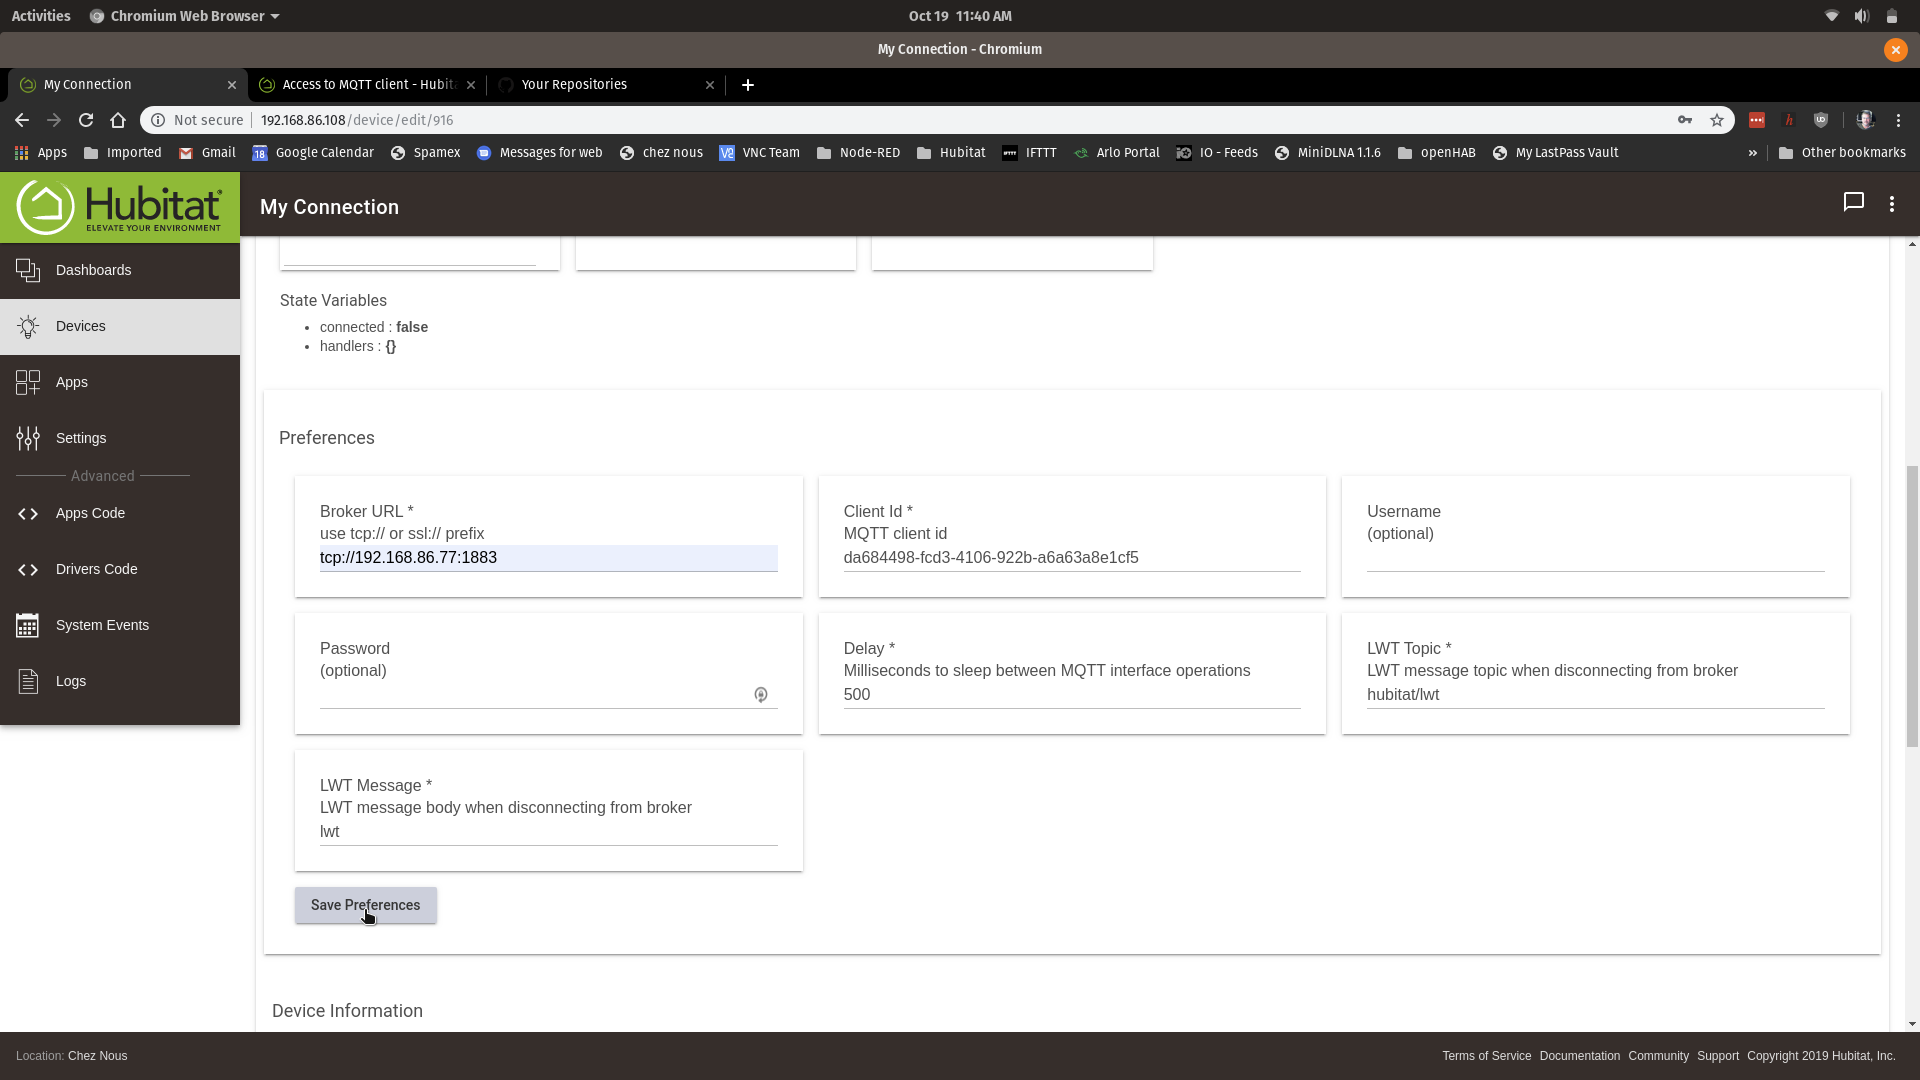The height and width of the screenshot is (1080, 1920).
Task: Open the Logs document icon
Action: point(28,681)
